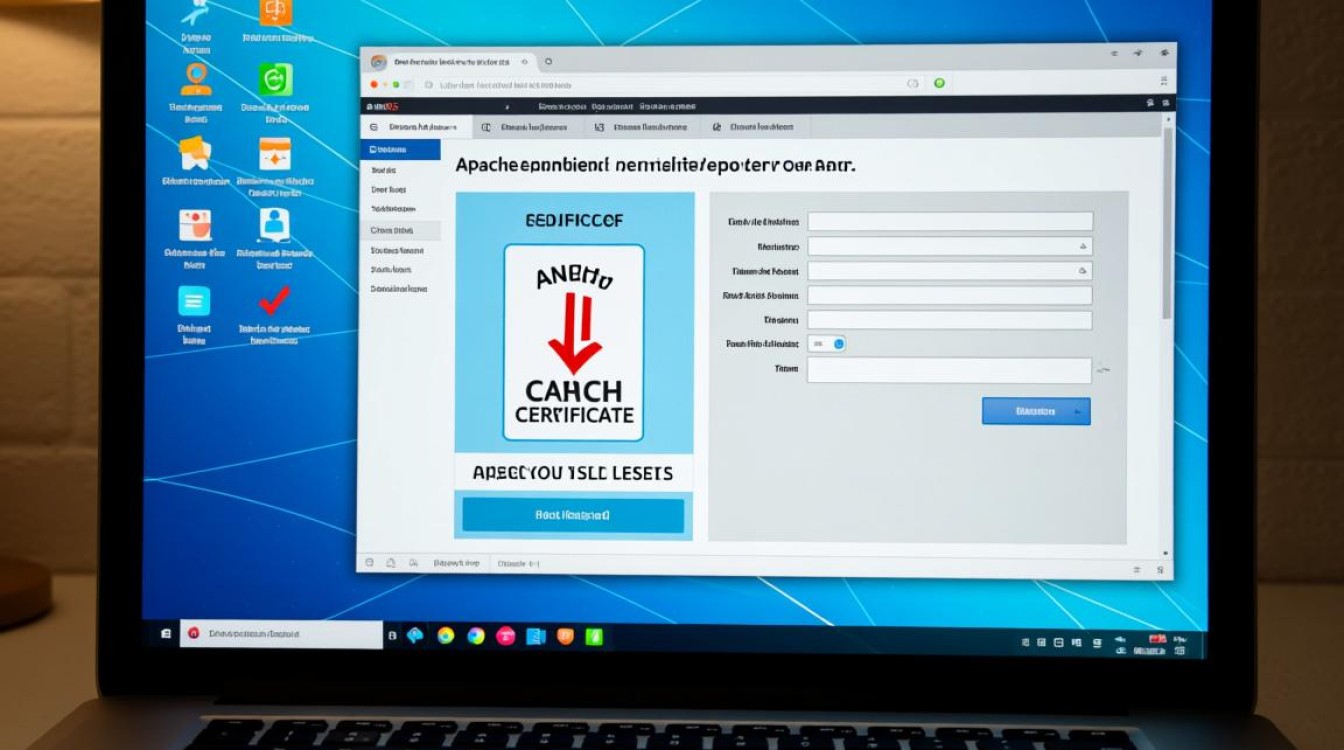Click the blue button below the certificate graphic
Screen dimensions: 1344x750
point(571,515)
